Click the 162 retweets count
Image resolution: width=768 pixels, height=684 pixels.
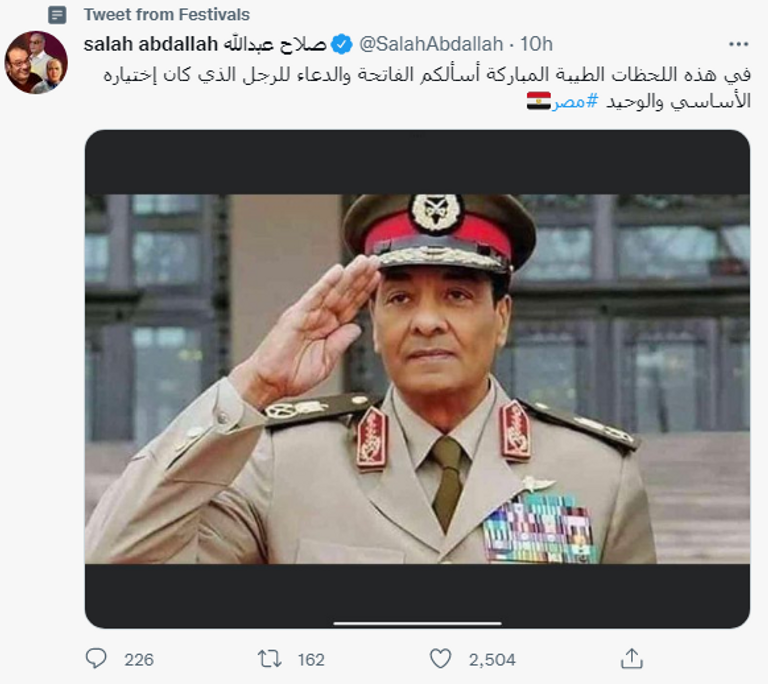click(x=311, y=659)
